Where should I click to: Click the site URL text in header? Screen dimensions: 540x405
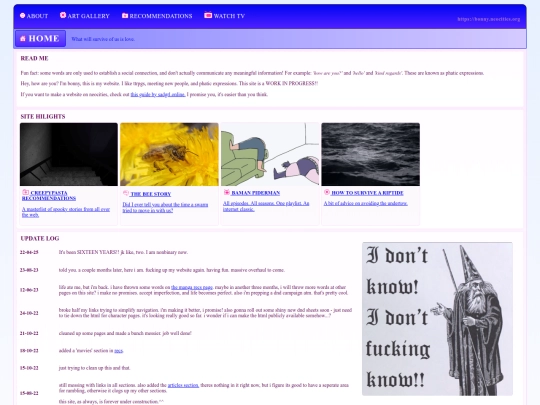click(x=489, y=19)
